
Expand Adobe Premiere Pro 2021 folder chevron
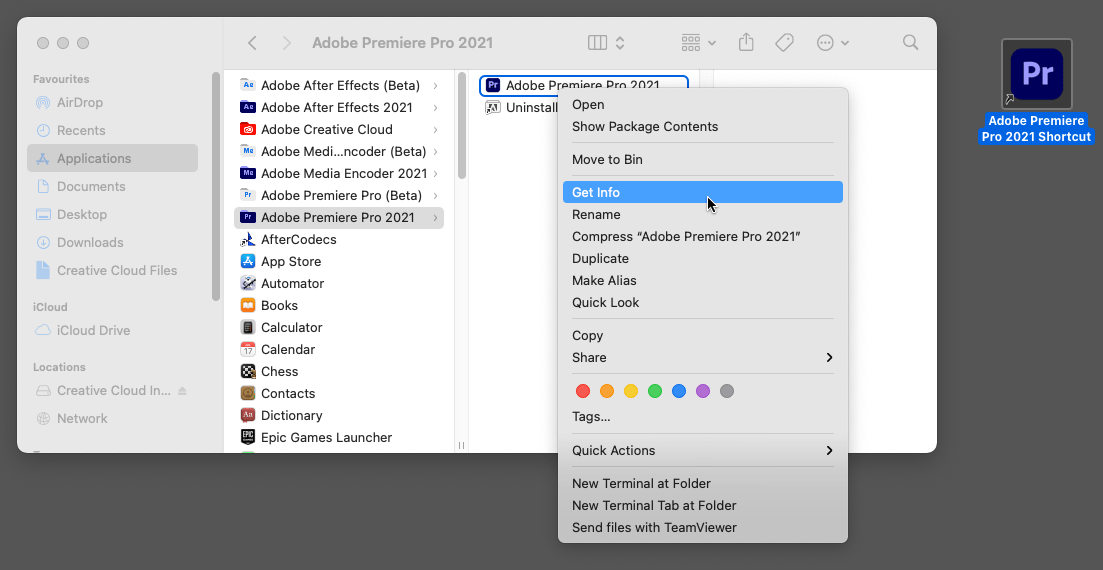click(435, 217)
